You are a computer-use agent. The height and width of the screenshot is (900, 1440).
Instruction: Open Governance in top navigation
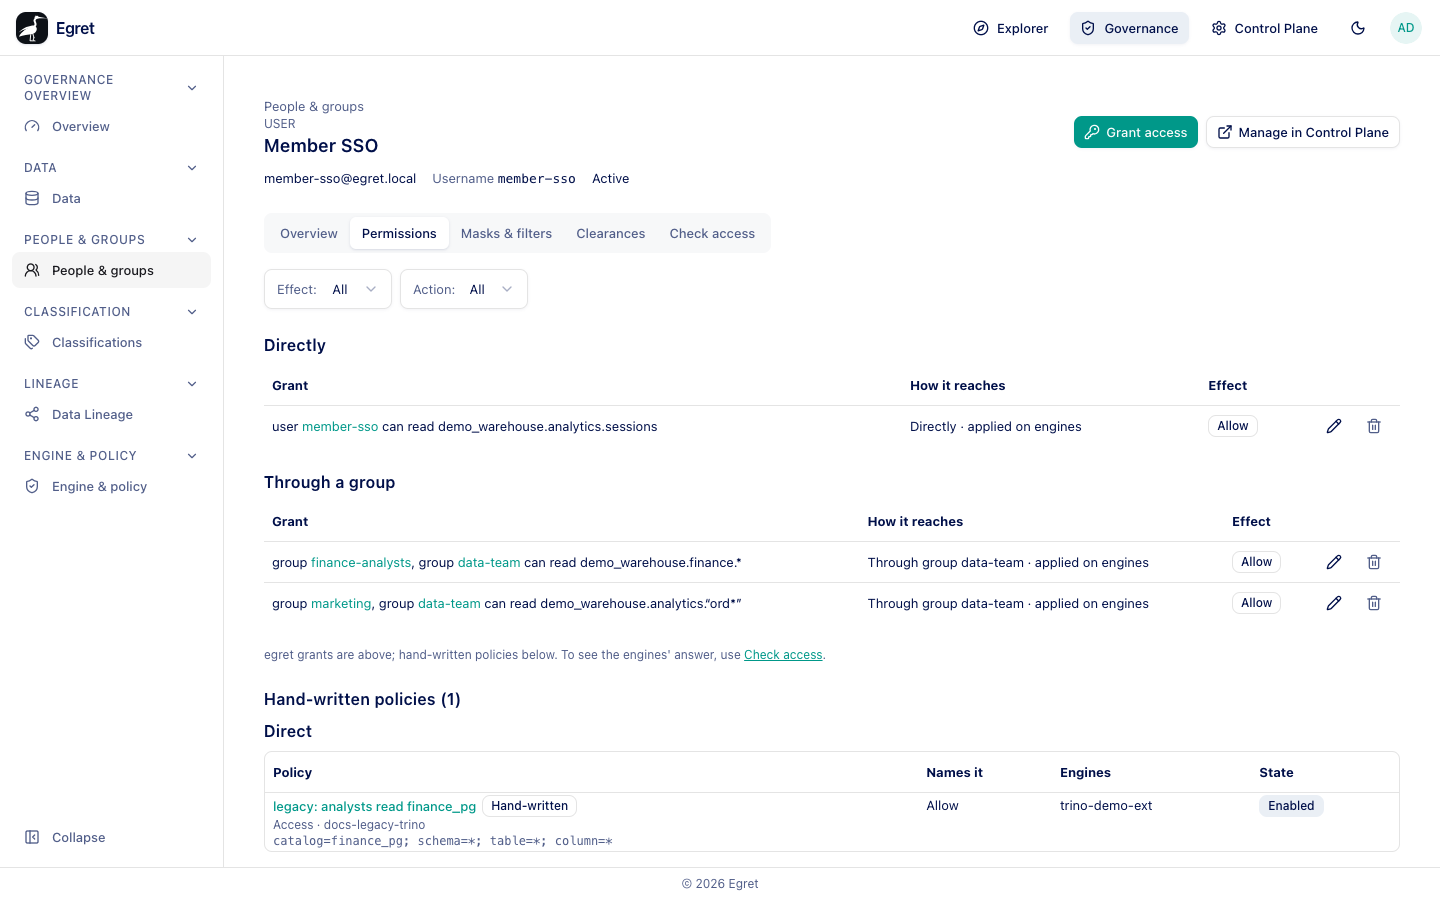click(x=1129, y=28)
